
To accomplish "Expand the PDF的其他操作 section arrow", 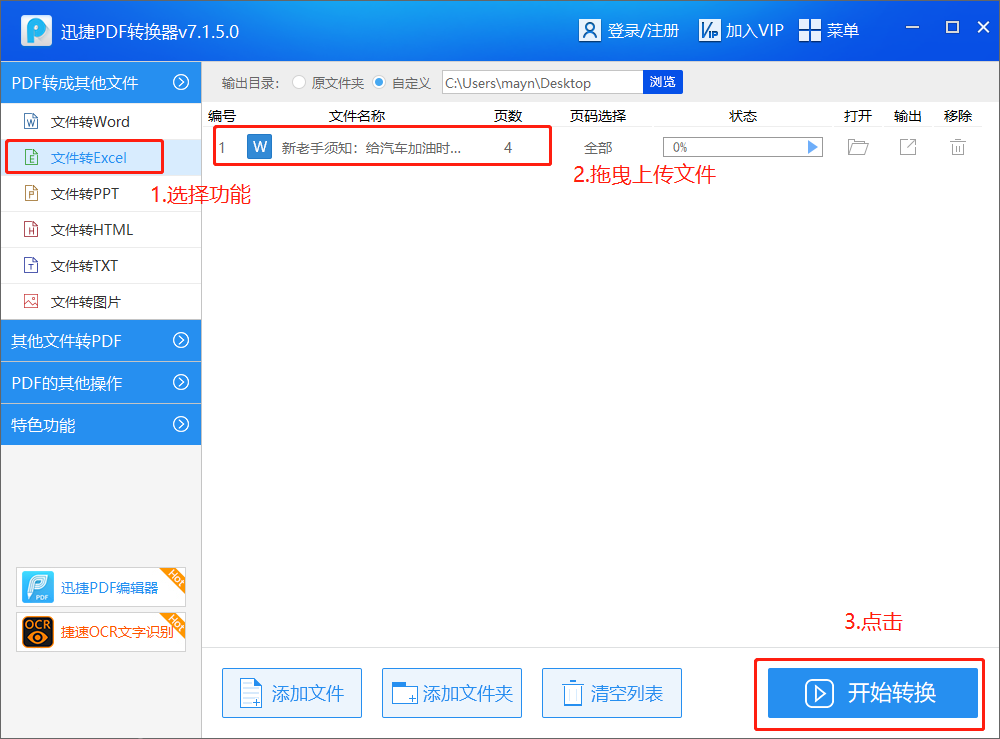I will (181, 383).
